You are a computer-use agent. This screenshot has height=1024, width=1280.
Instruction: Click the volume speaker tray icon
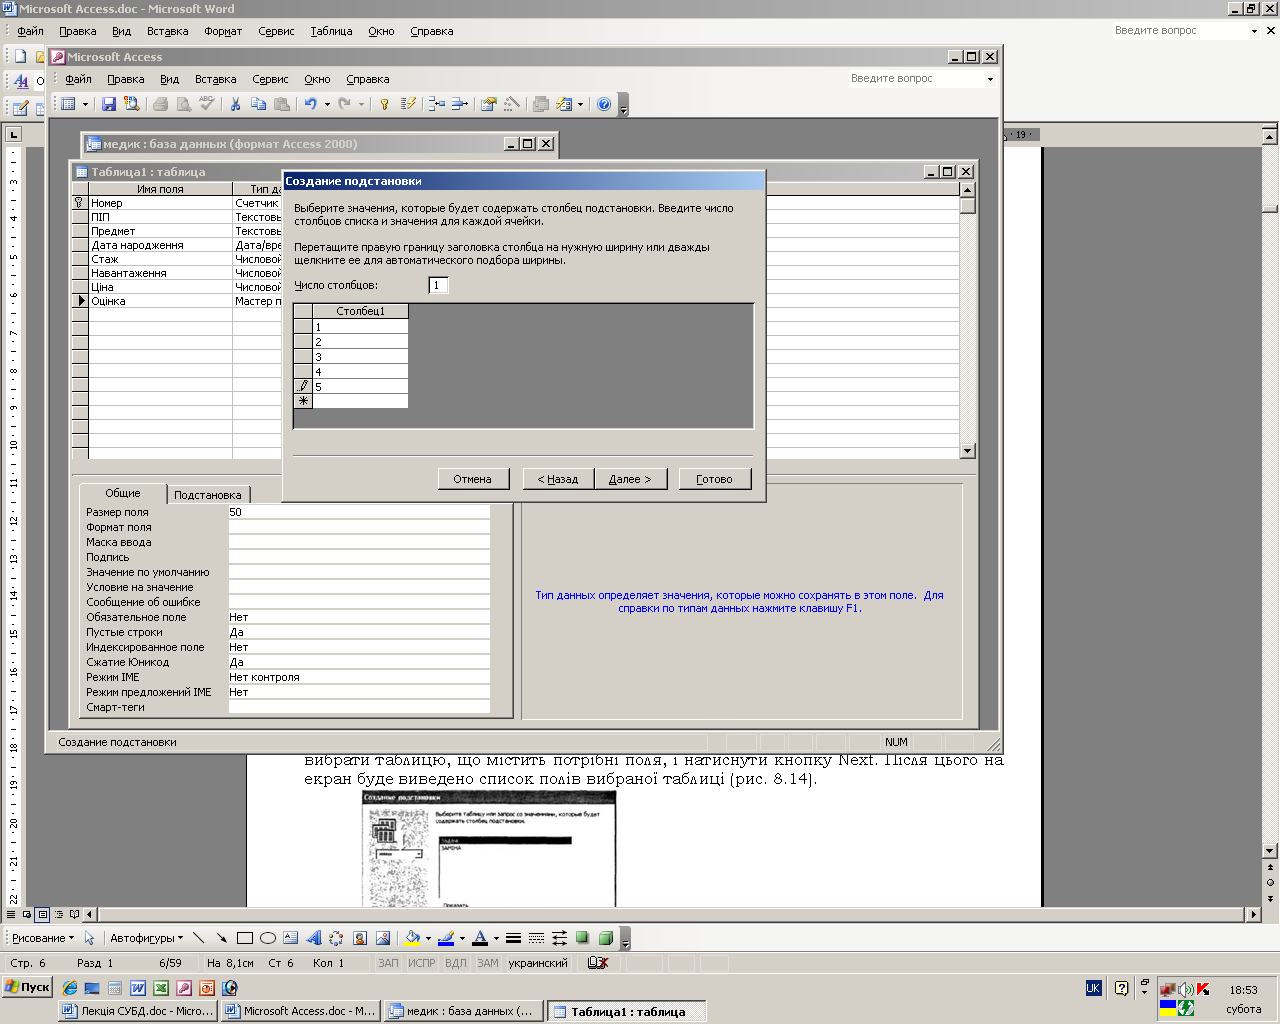(x=1186, y=989)
